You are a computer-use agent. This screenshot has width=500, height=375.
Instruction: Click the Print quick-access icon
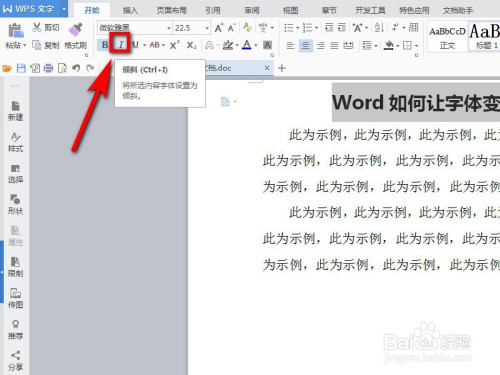coord(49,69)
